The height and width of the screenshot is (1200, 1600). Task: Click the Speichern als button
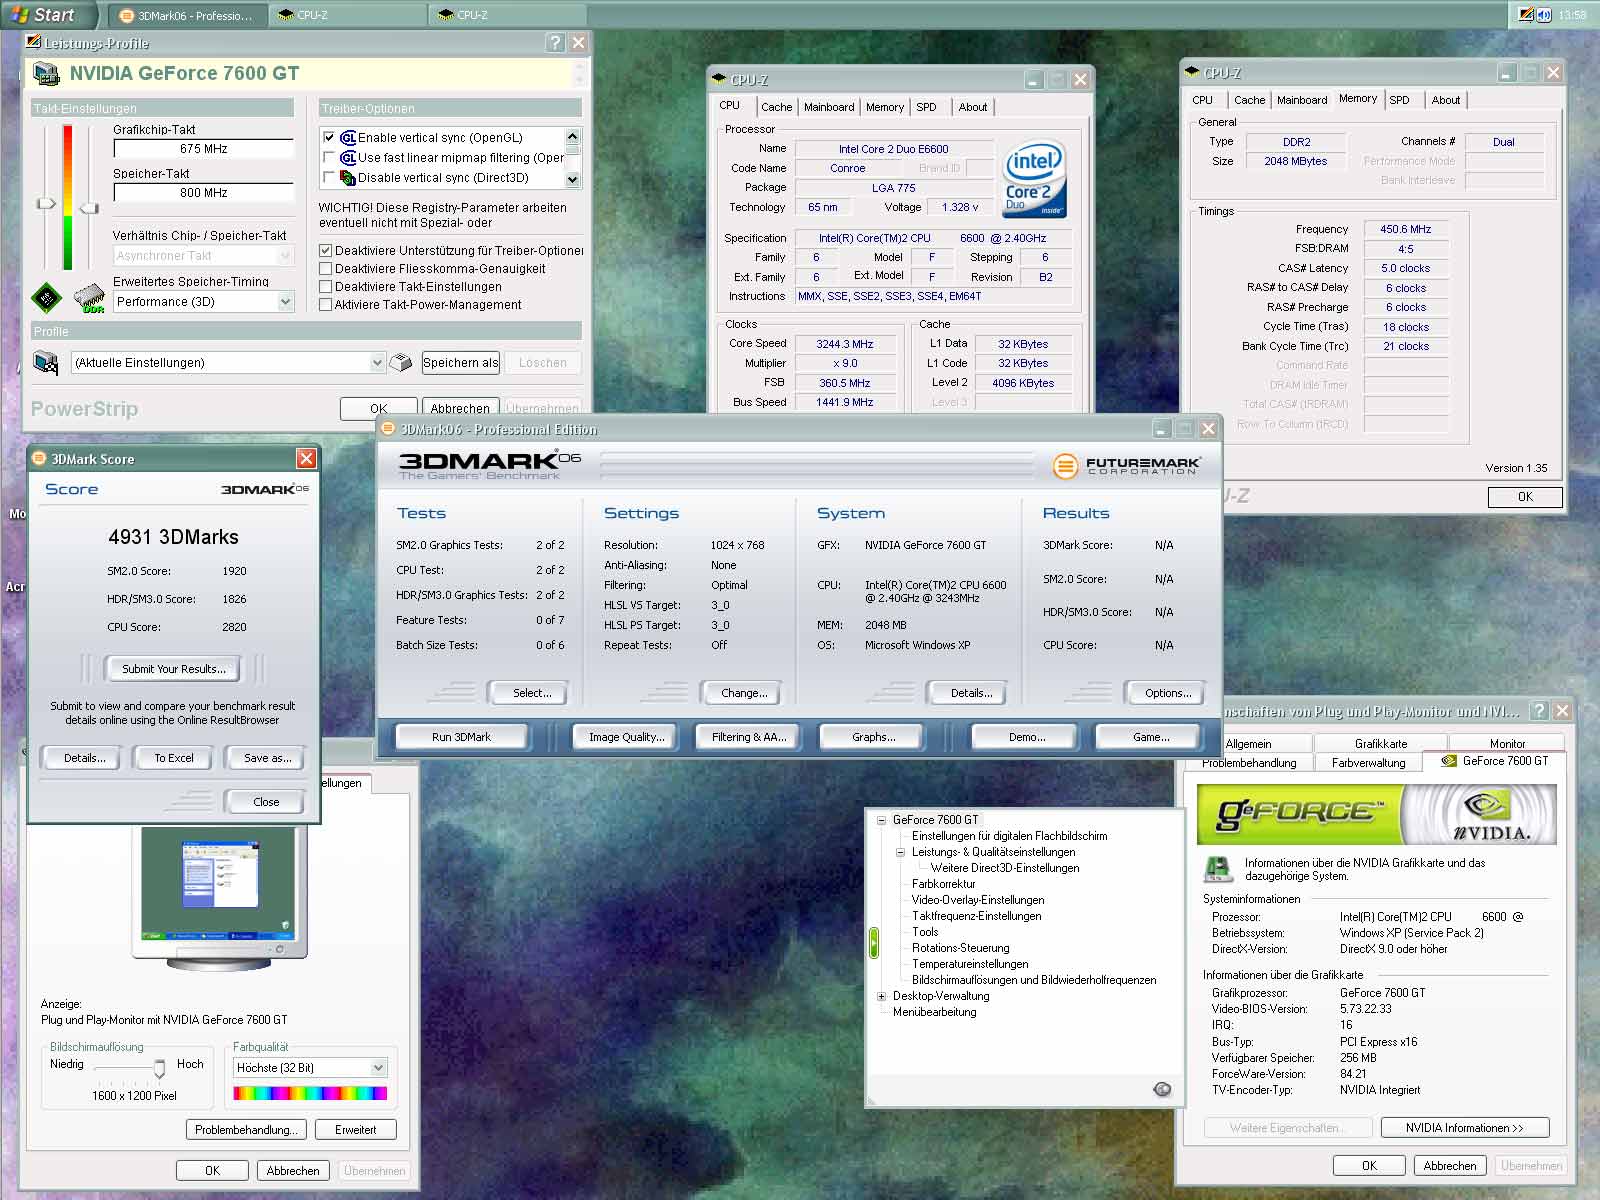(460, 362)
